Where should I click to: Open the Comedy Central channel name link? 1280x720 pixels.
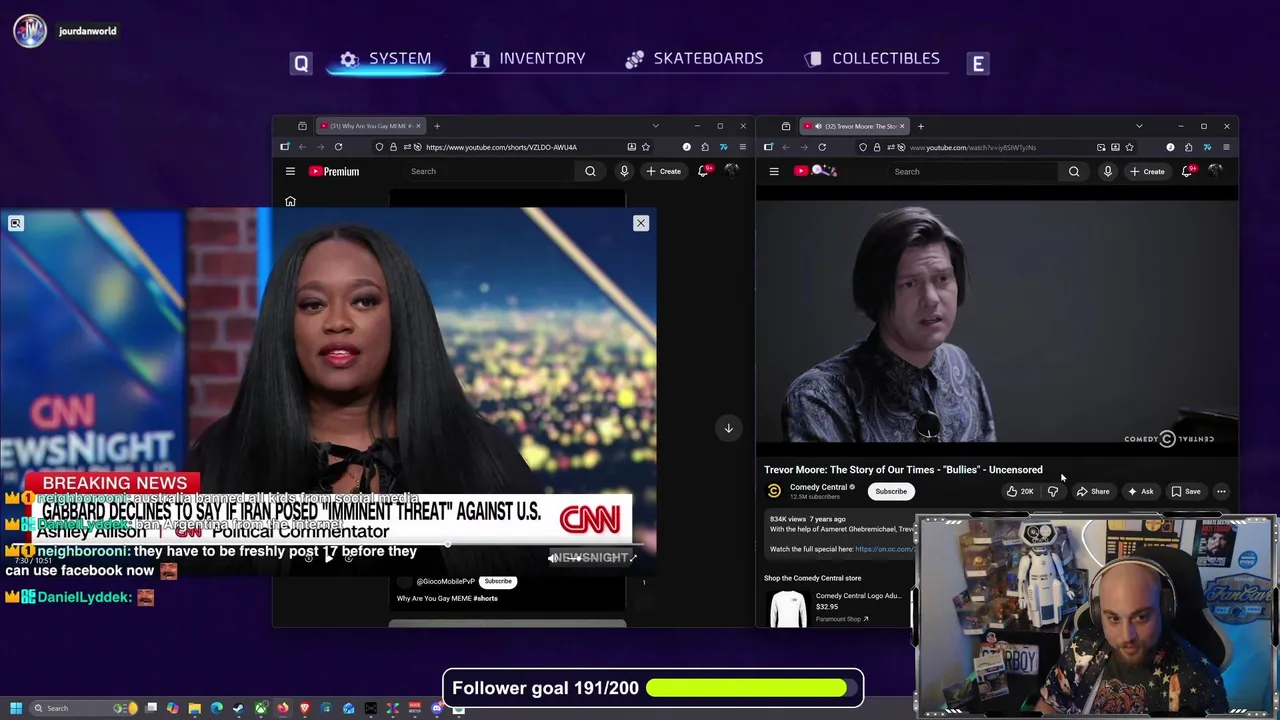point(818,487)
